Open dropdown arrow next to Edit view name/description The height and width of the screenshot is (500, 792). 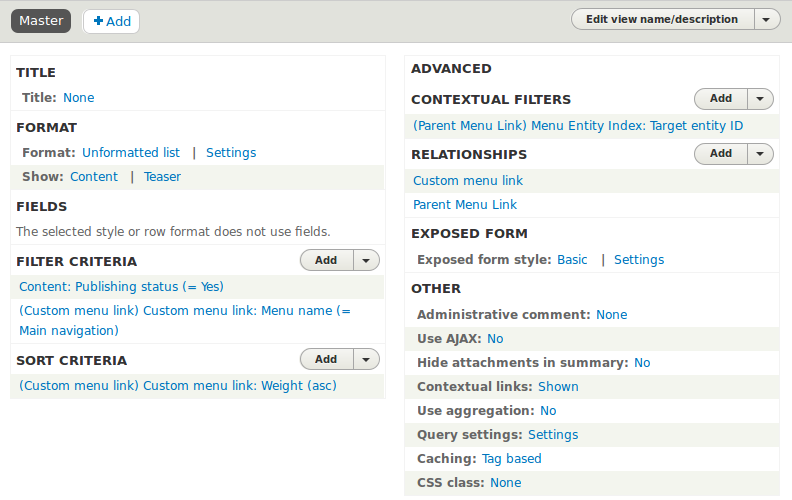(x=767, y=19)
